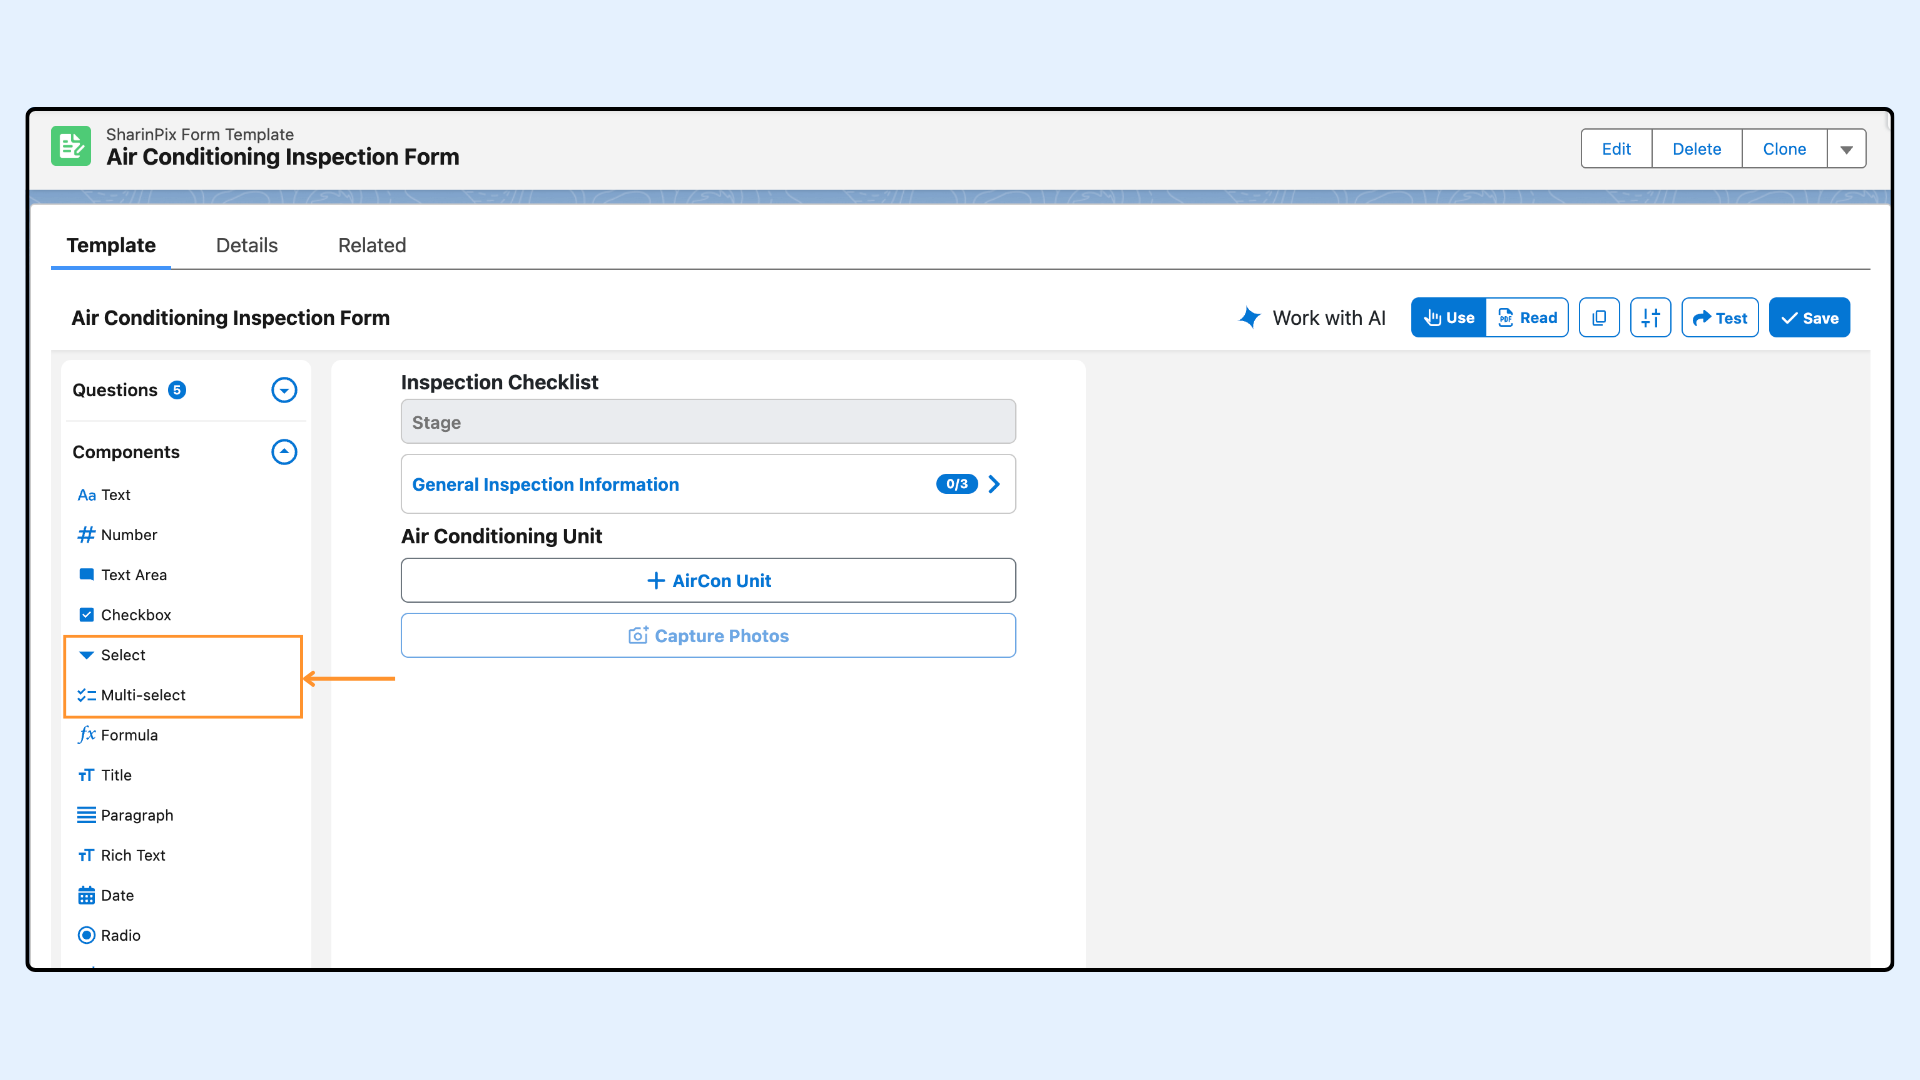Switch form to Use mode
1920x1080 pixels.
pos(1448,318)
